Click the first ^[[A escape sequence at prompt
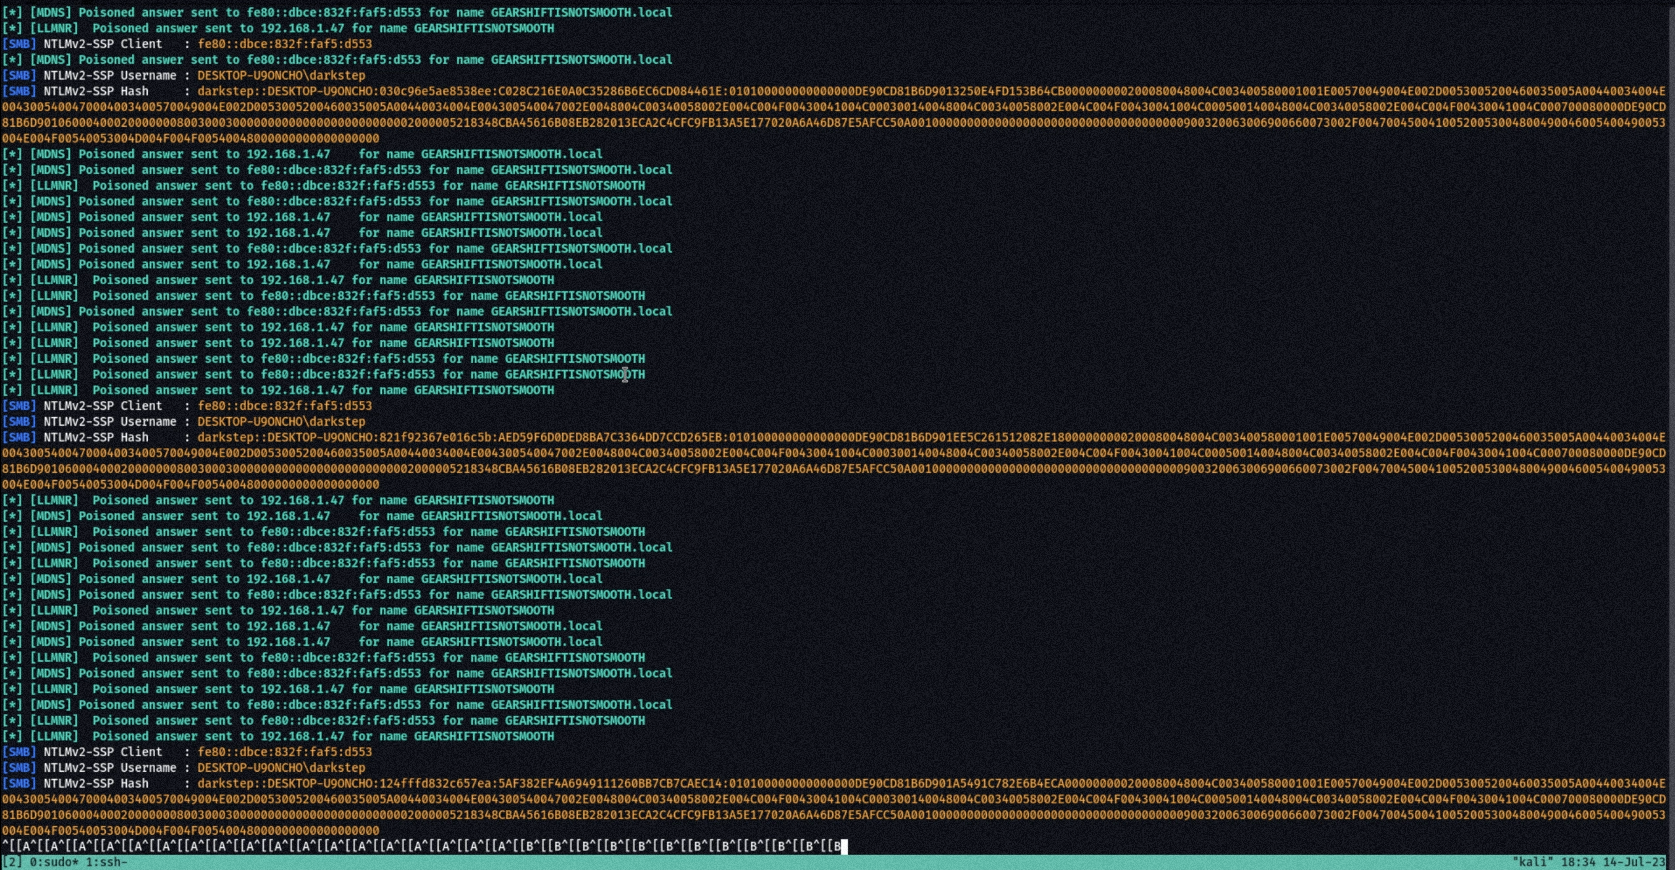 point(16,846)
